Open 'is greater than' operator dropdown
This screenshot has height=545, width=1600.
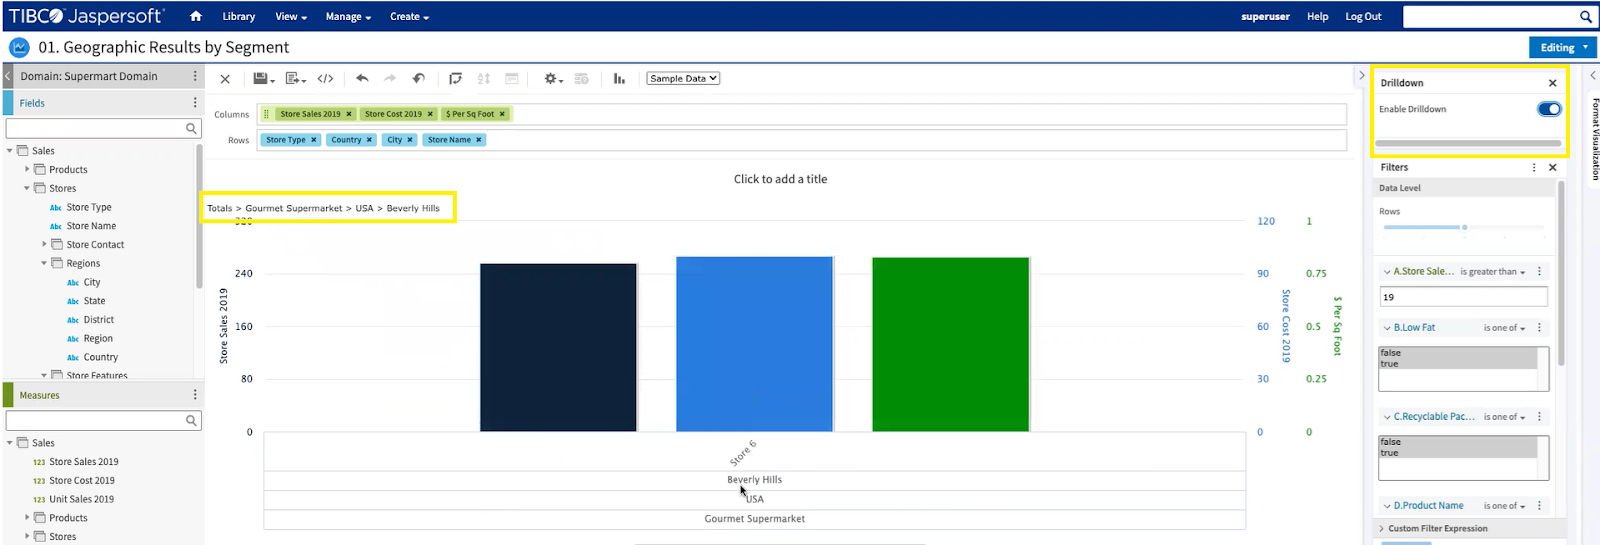[x=1492, y=272]
